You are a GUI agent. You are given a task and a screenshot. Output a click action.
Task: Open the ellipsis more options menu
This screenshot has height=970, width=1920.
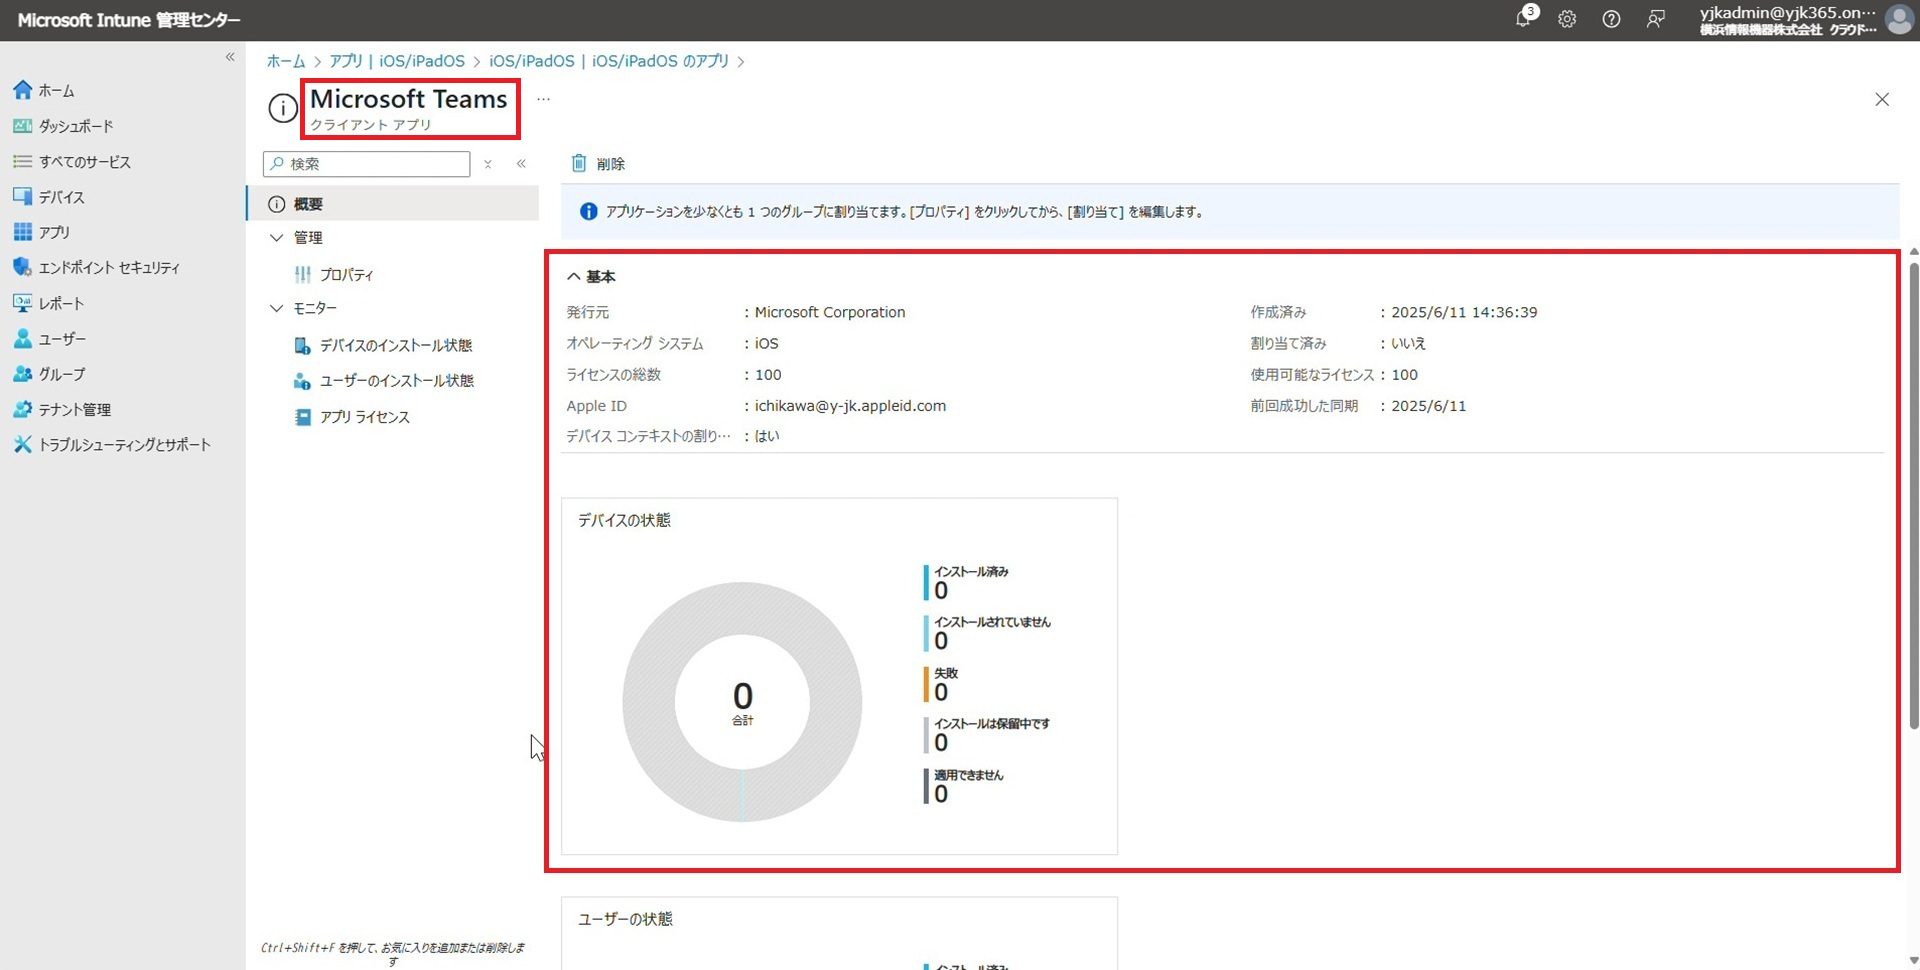(543, 99)
